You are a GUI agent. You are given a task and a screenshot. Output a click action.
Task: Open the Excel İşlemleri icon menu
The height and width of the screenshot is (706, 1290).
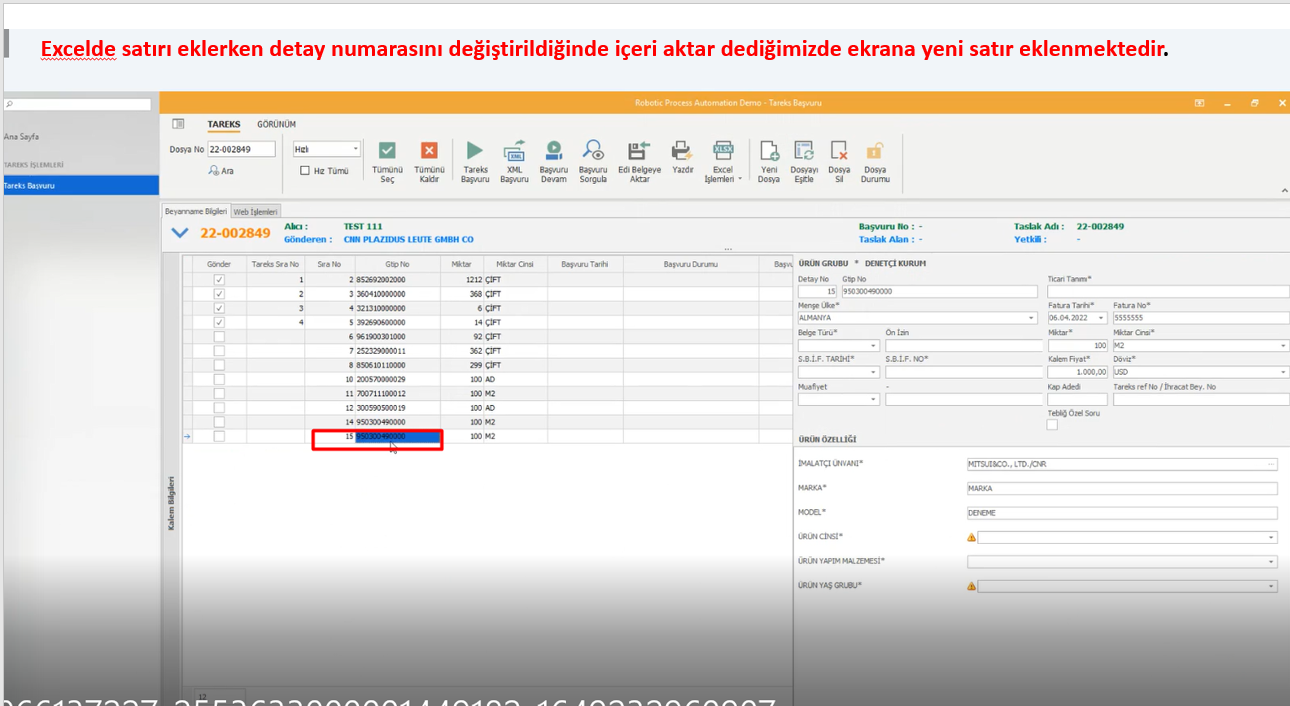tap(723, 151)
